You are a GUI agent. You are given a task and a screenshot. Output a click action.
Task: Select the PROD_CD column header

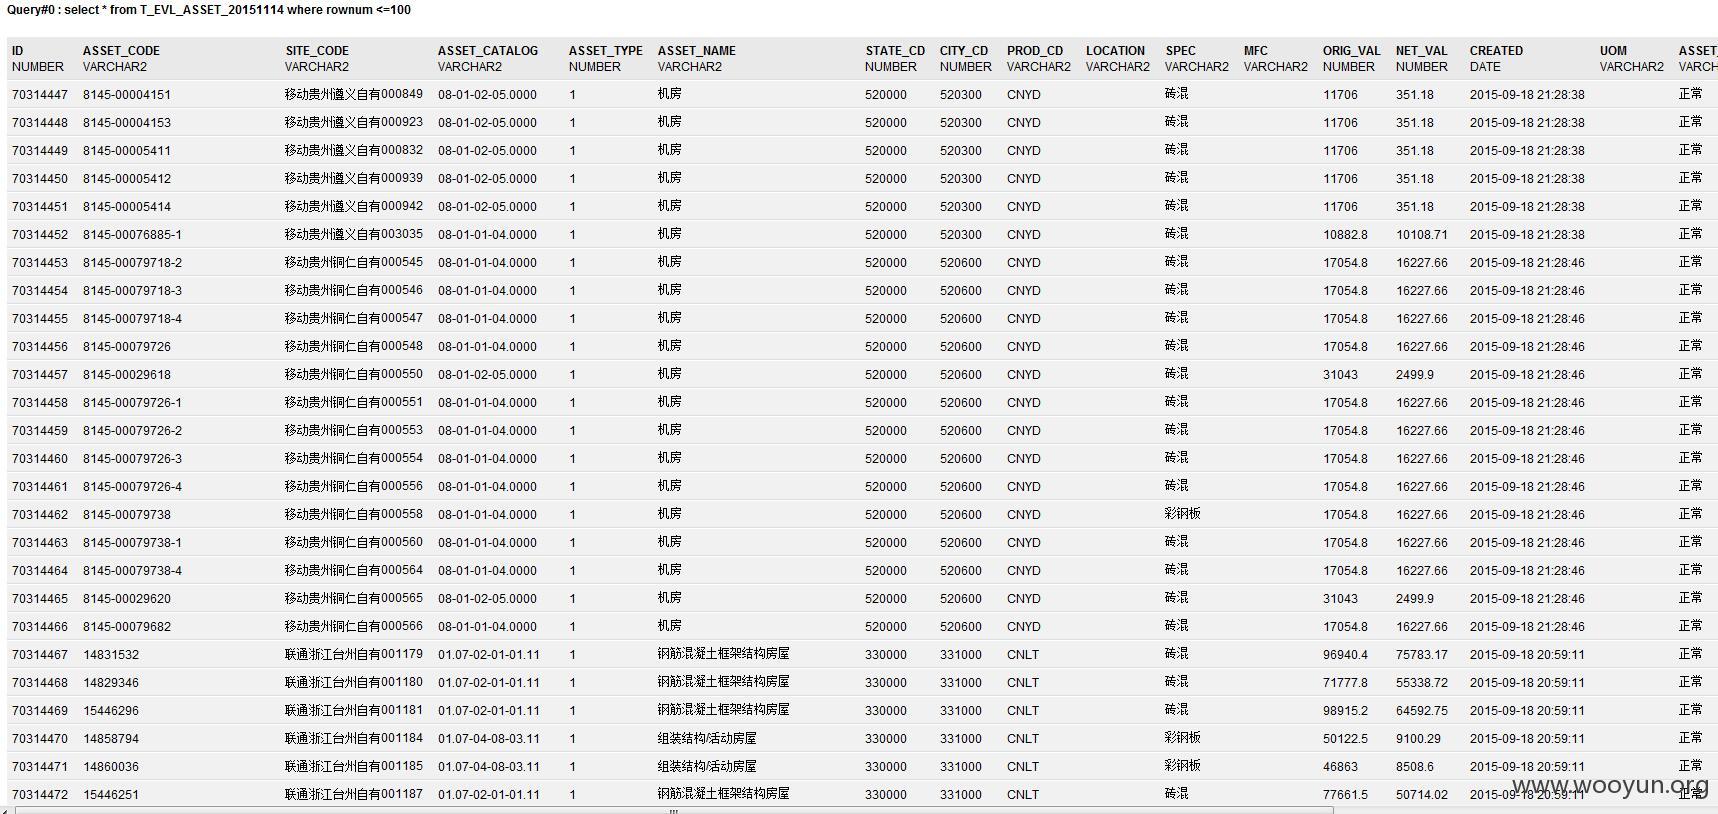tap(1035, 51)
